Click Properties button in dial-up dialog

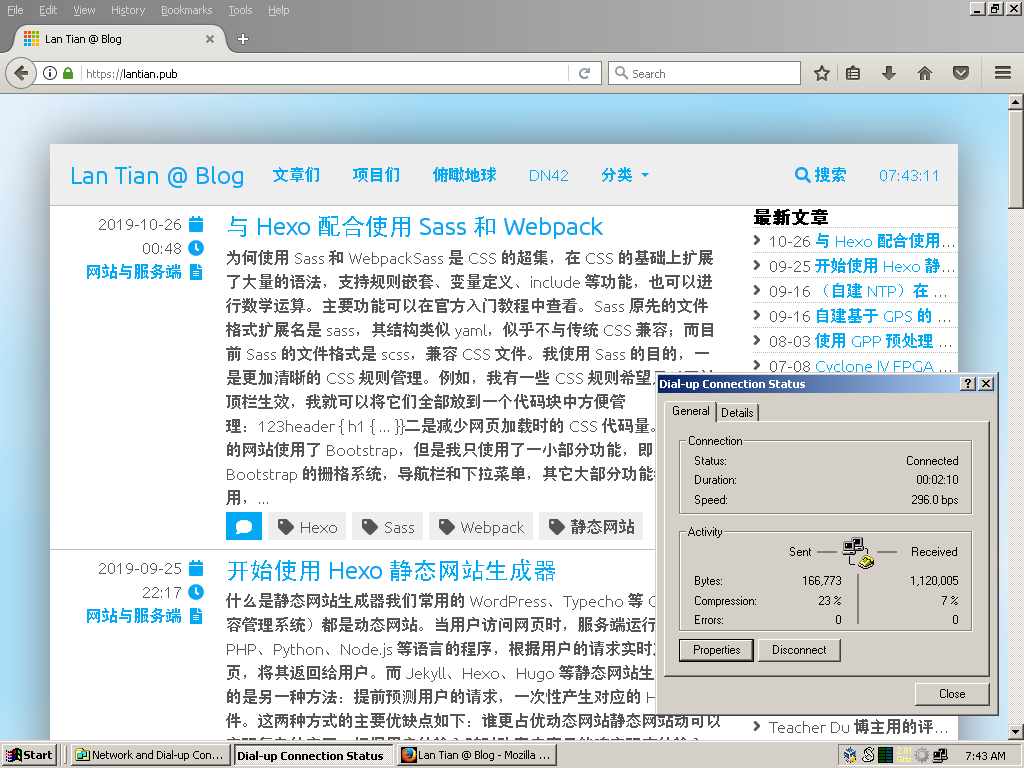(716, 650)
